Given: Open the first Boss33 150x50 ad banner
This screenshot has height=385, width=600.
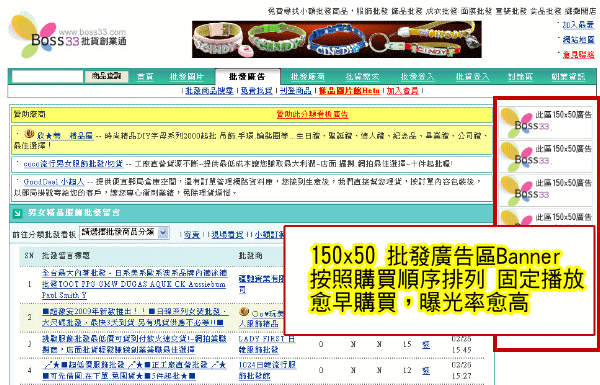Looking at the screenshot, I should tap(546, 122).
